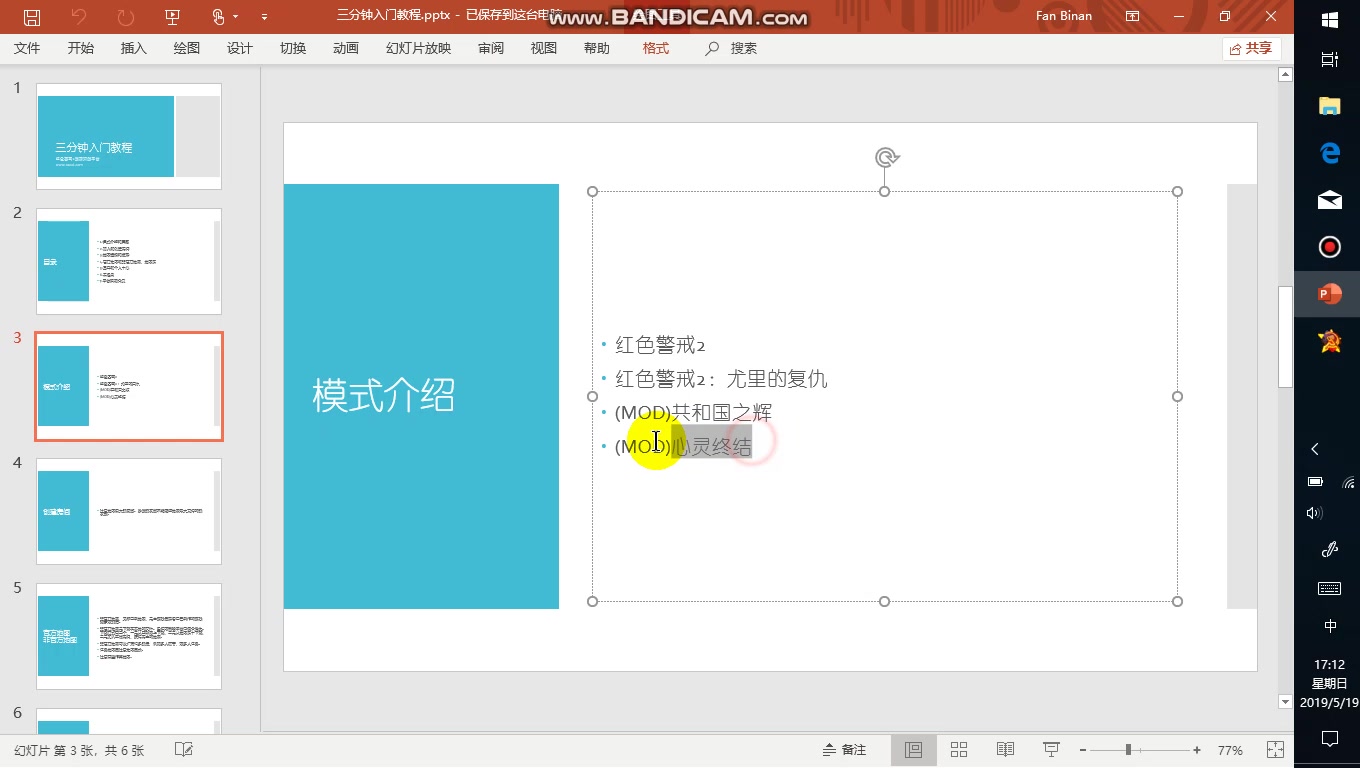Viewport: 1360px width, 768px height.
Task: Select slide 1 thumbnail 三分钟入门教程
Action: [x=129, y=136]
